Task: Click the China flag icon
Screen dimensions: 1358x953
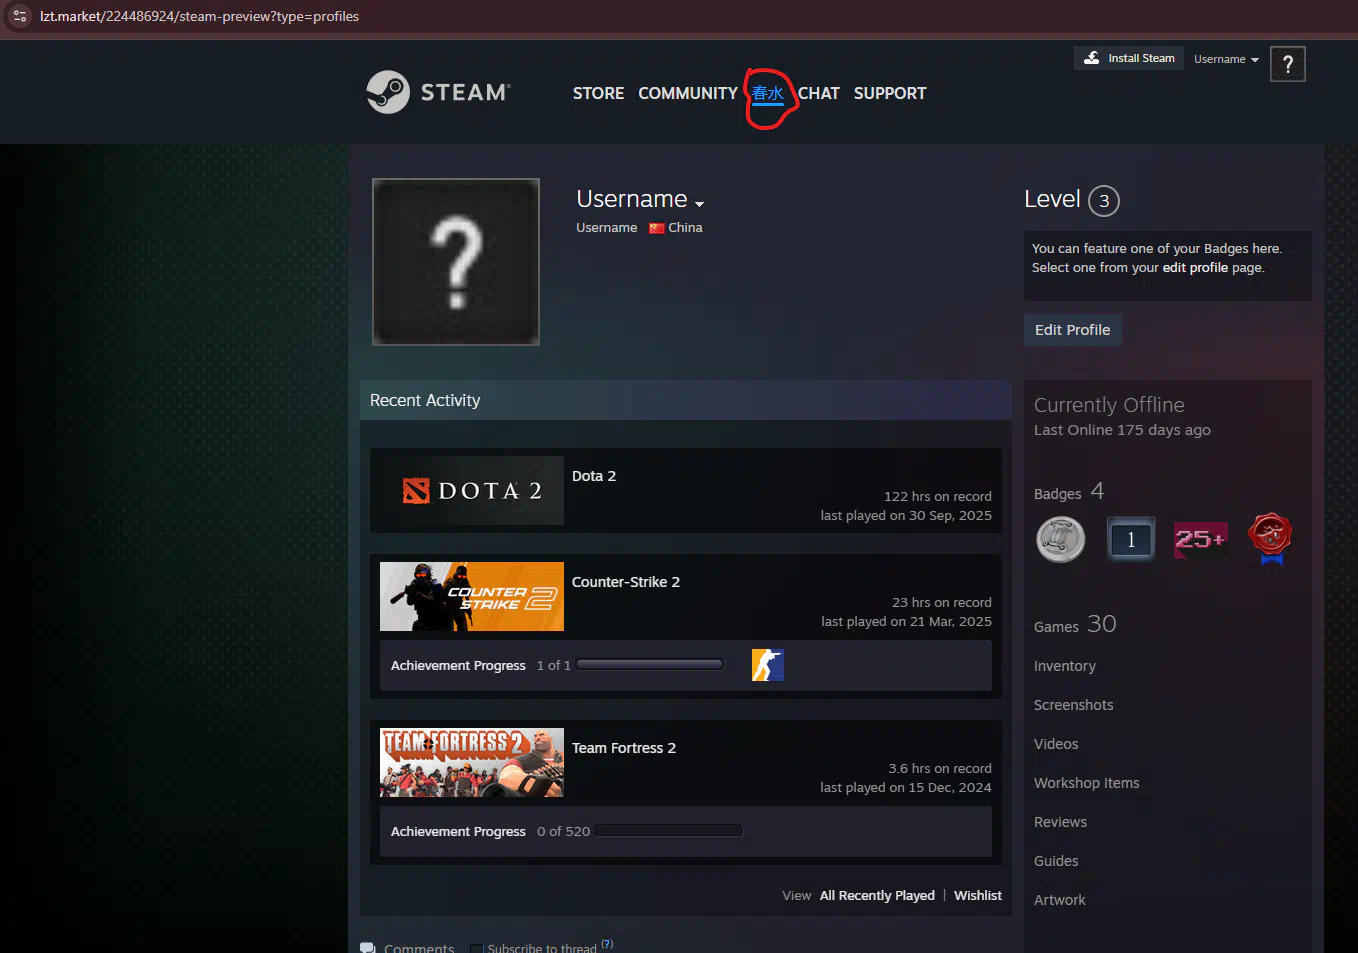Action: (x=657, y=228)
